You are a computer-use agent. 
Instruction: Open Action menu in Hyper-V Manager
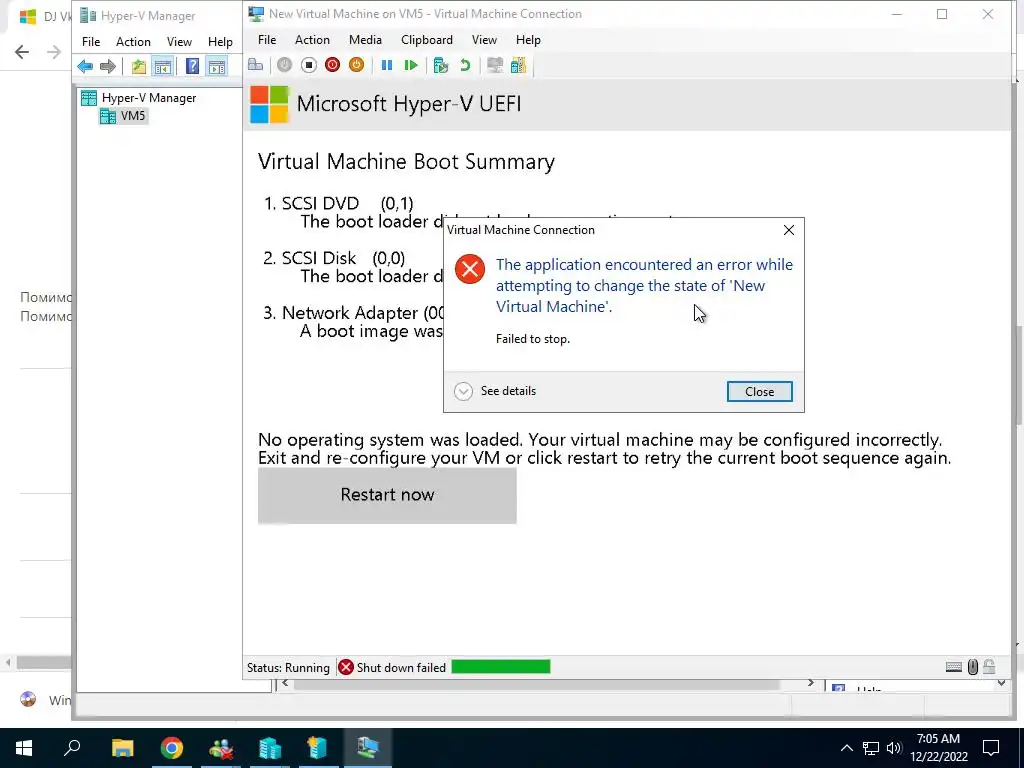tap(133, 42)
